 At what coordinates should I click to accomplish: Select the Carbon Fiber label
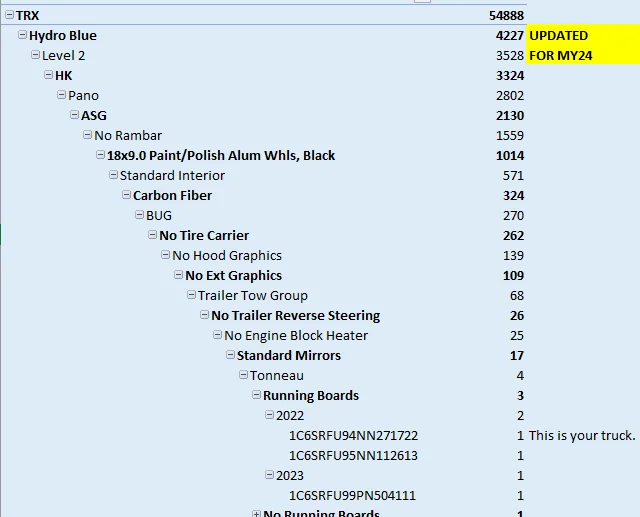pos(172,195)
